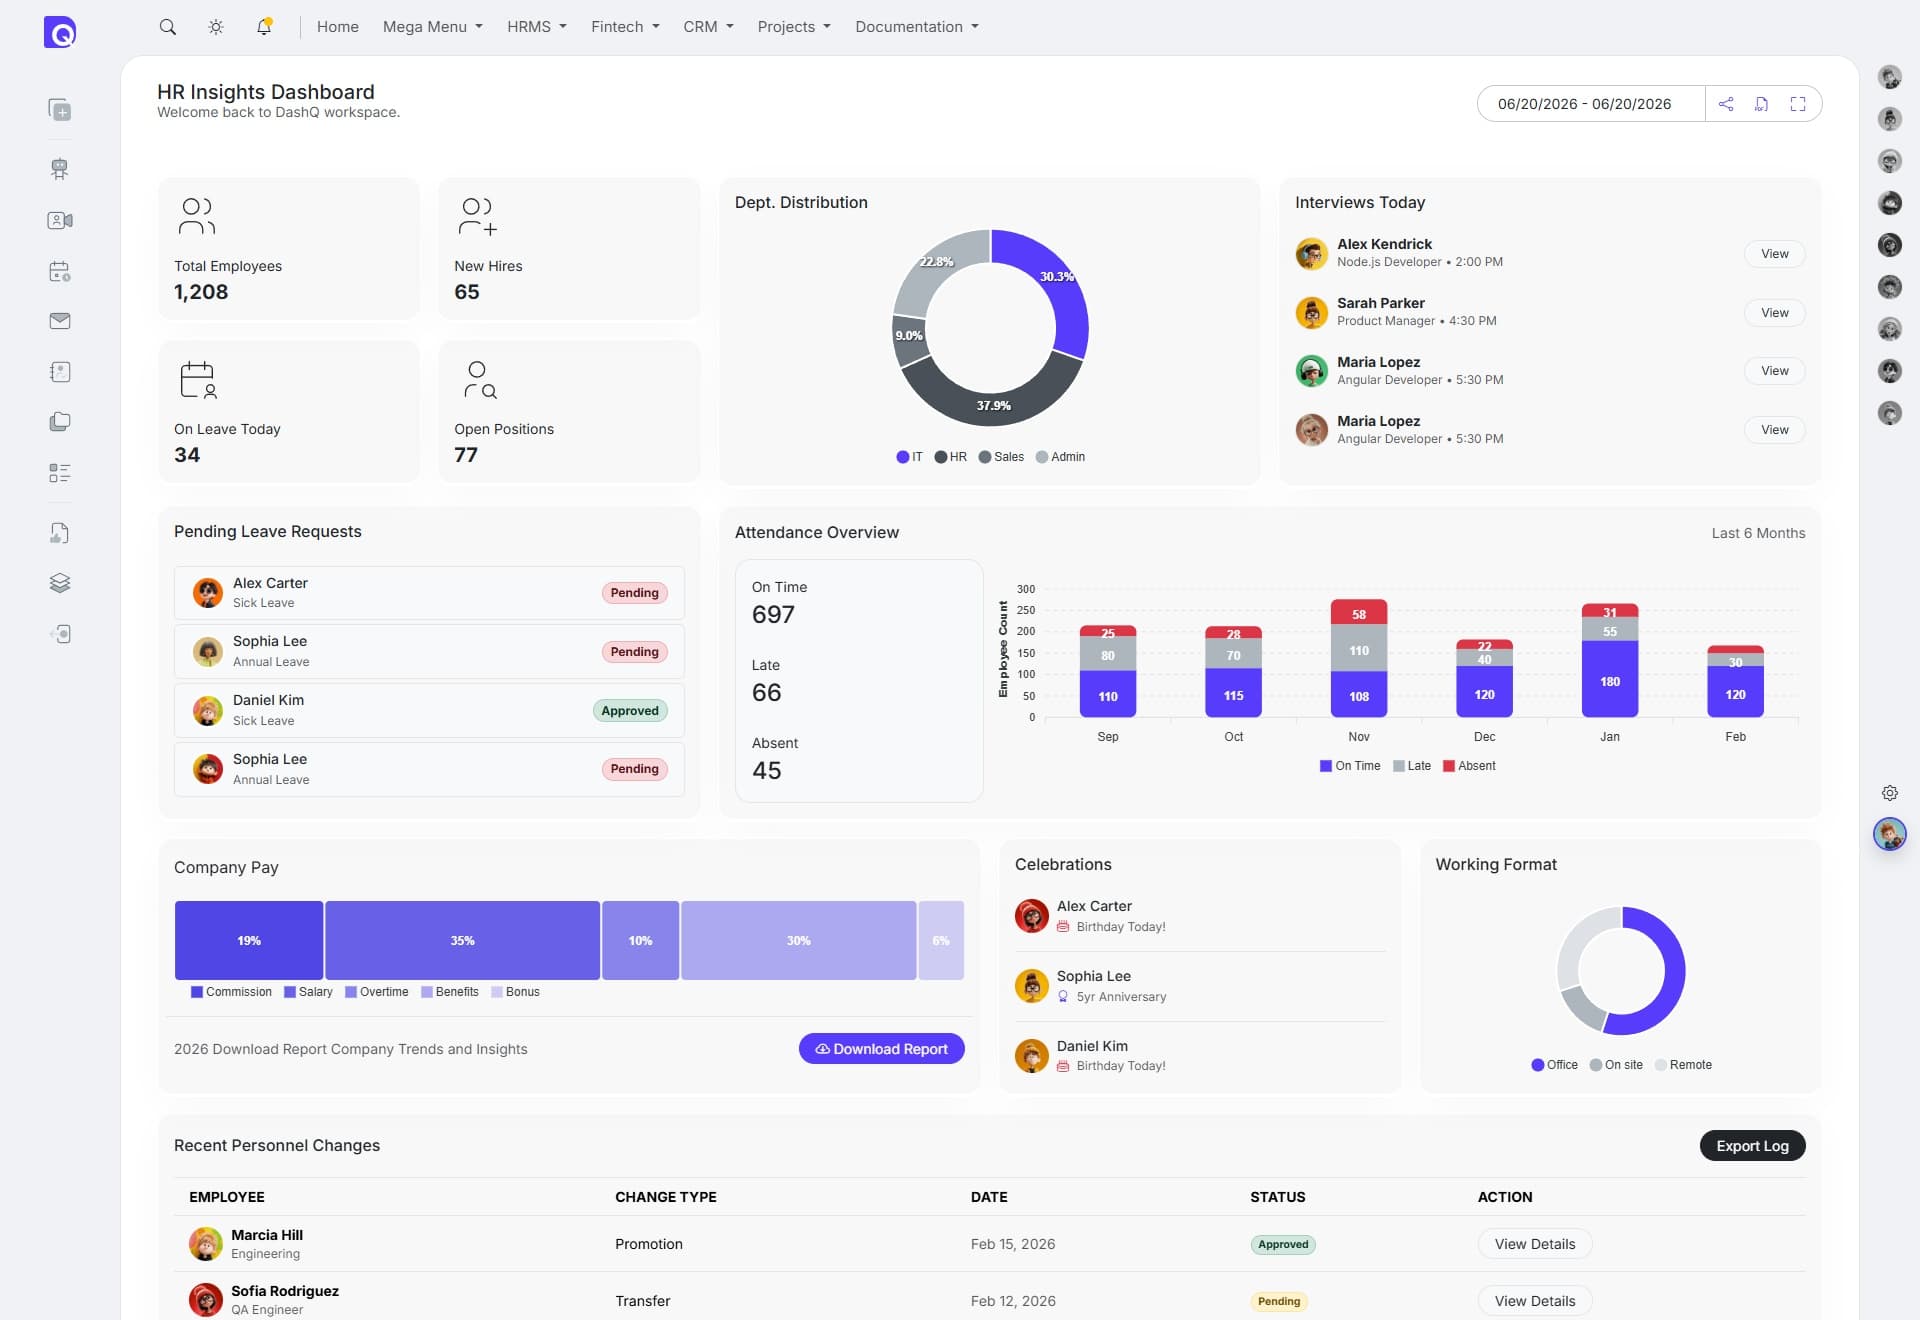This screenshot has height=1320, width=1920.
Task: Click the Open Positions search-person icon
Action: (480, 380)
